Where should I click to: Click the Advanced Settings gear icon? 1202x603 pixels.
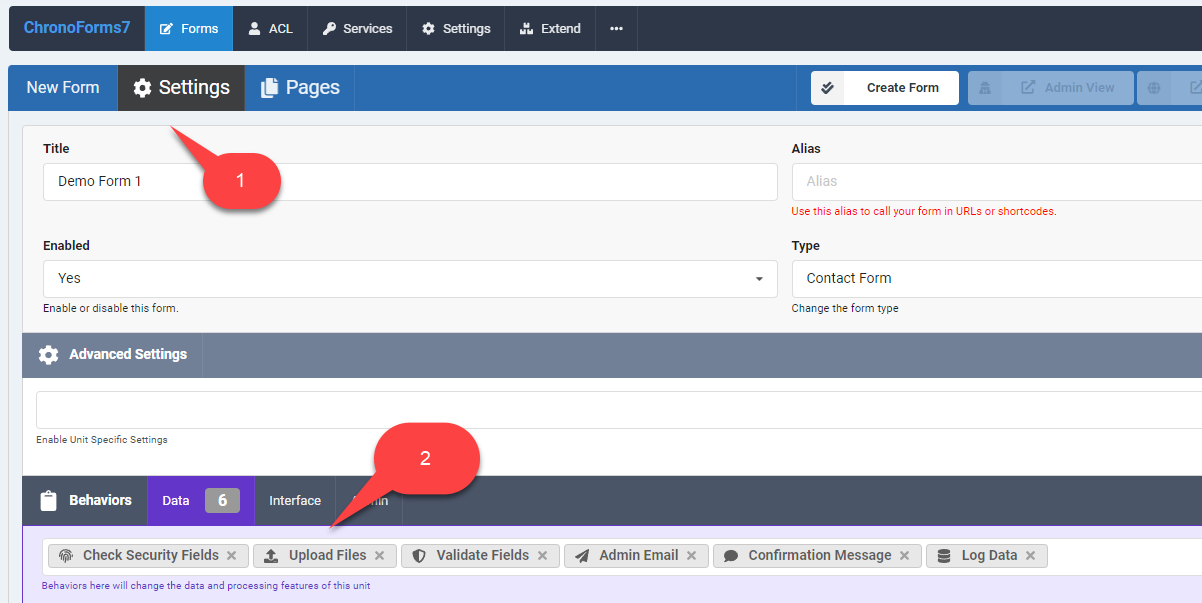(x=48, y=355)
